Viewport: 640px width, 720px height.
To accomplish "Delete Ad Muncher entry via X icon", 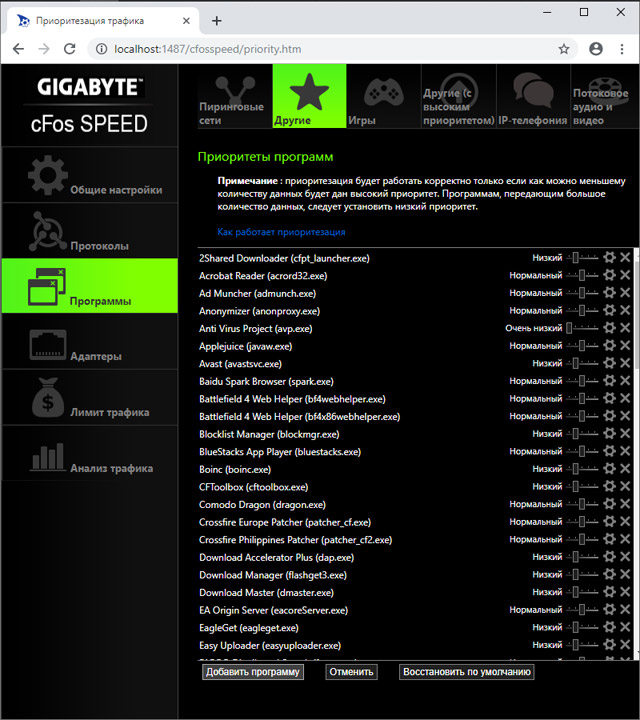I will pos(625,292).
